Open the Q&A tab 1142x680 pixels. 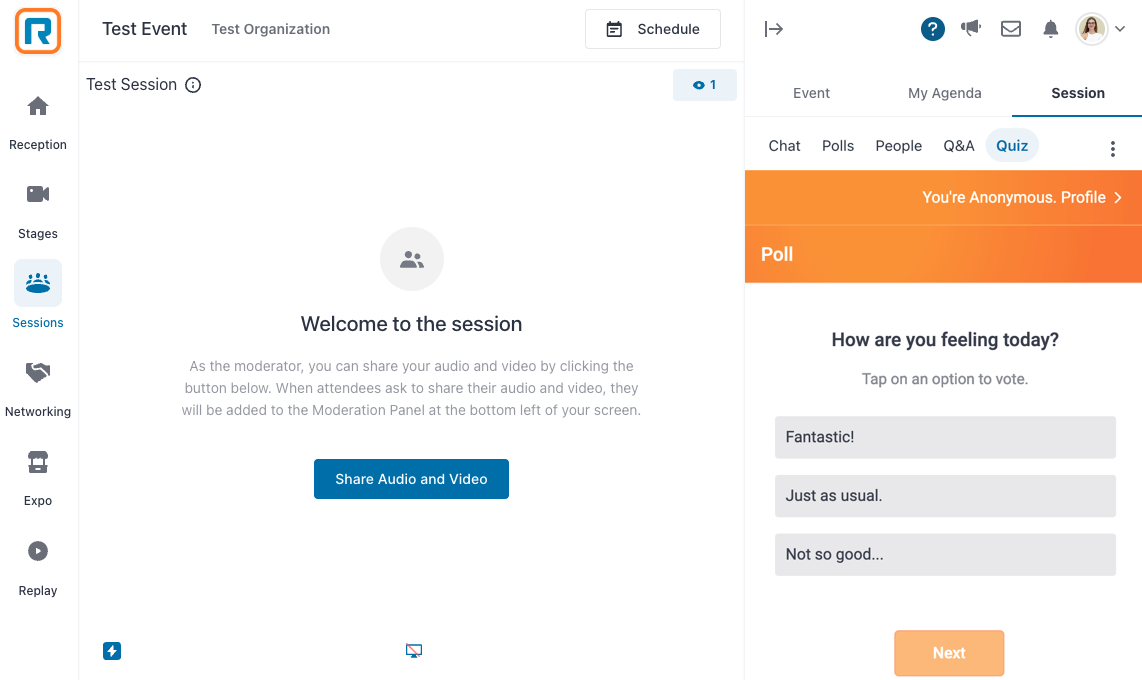[958, 146]
